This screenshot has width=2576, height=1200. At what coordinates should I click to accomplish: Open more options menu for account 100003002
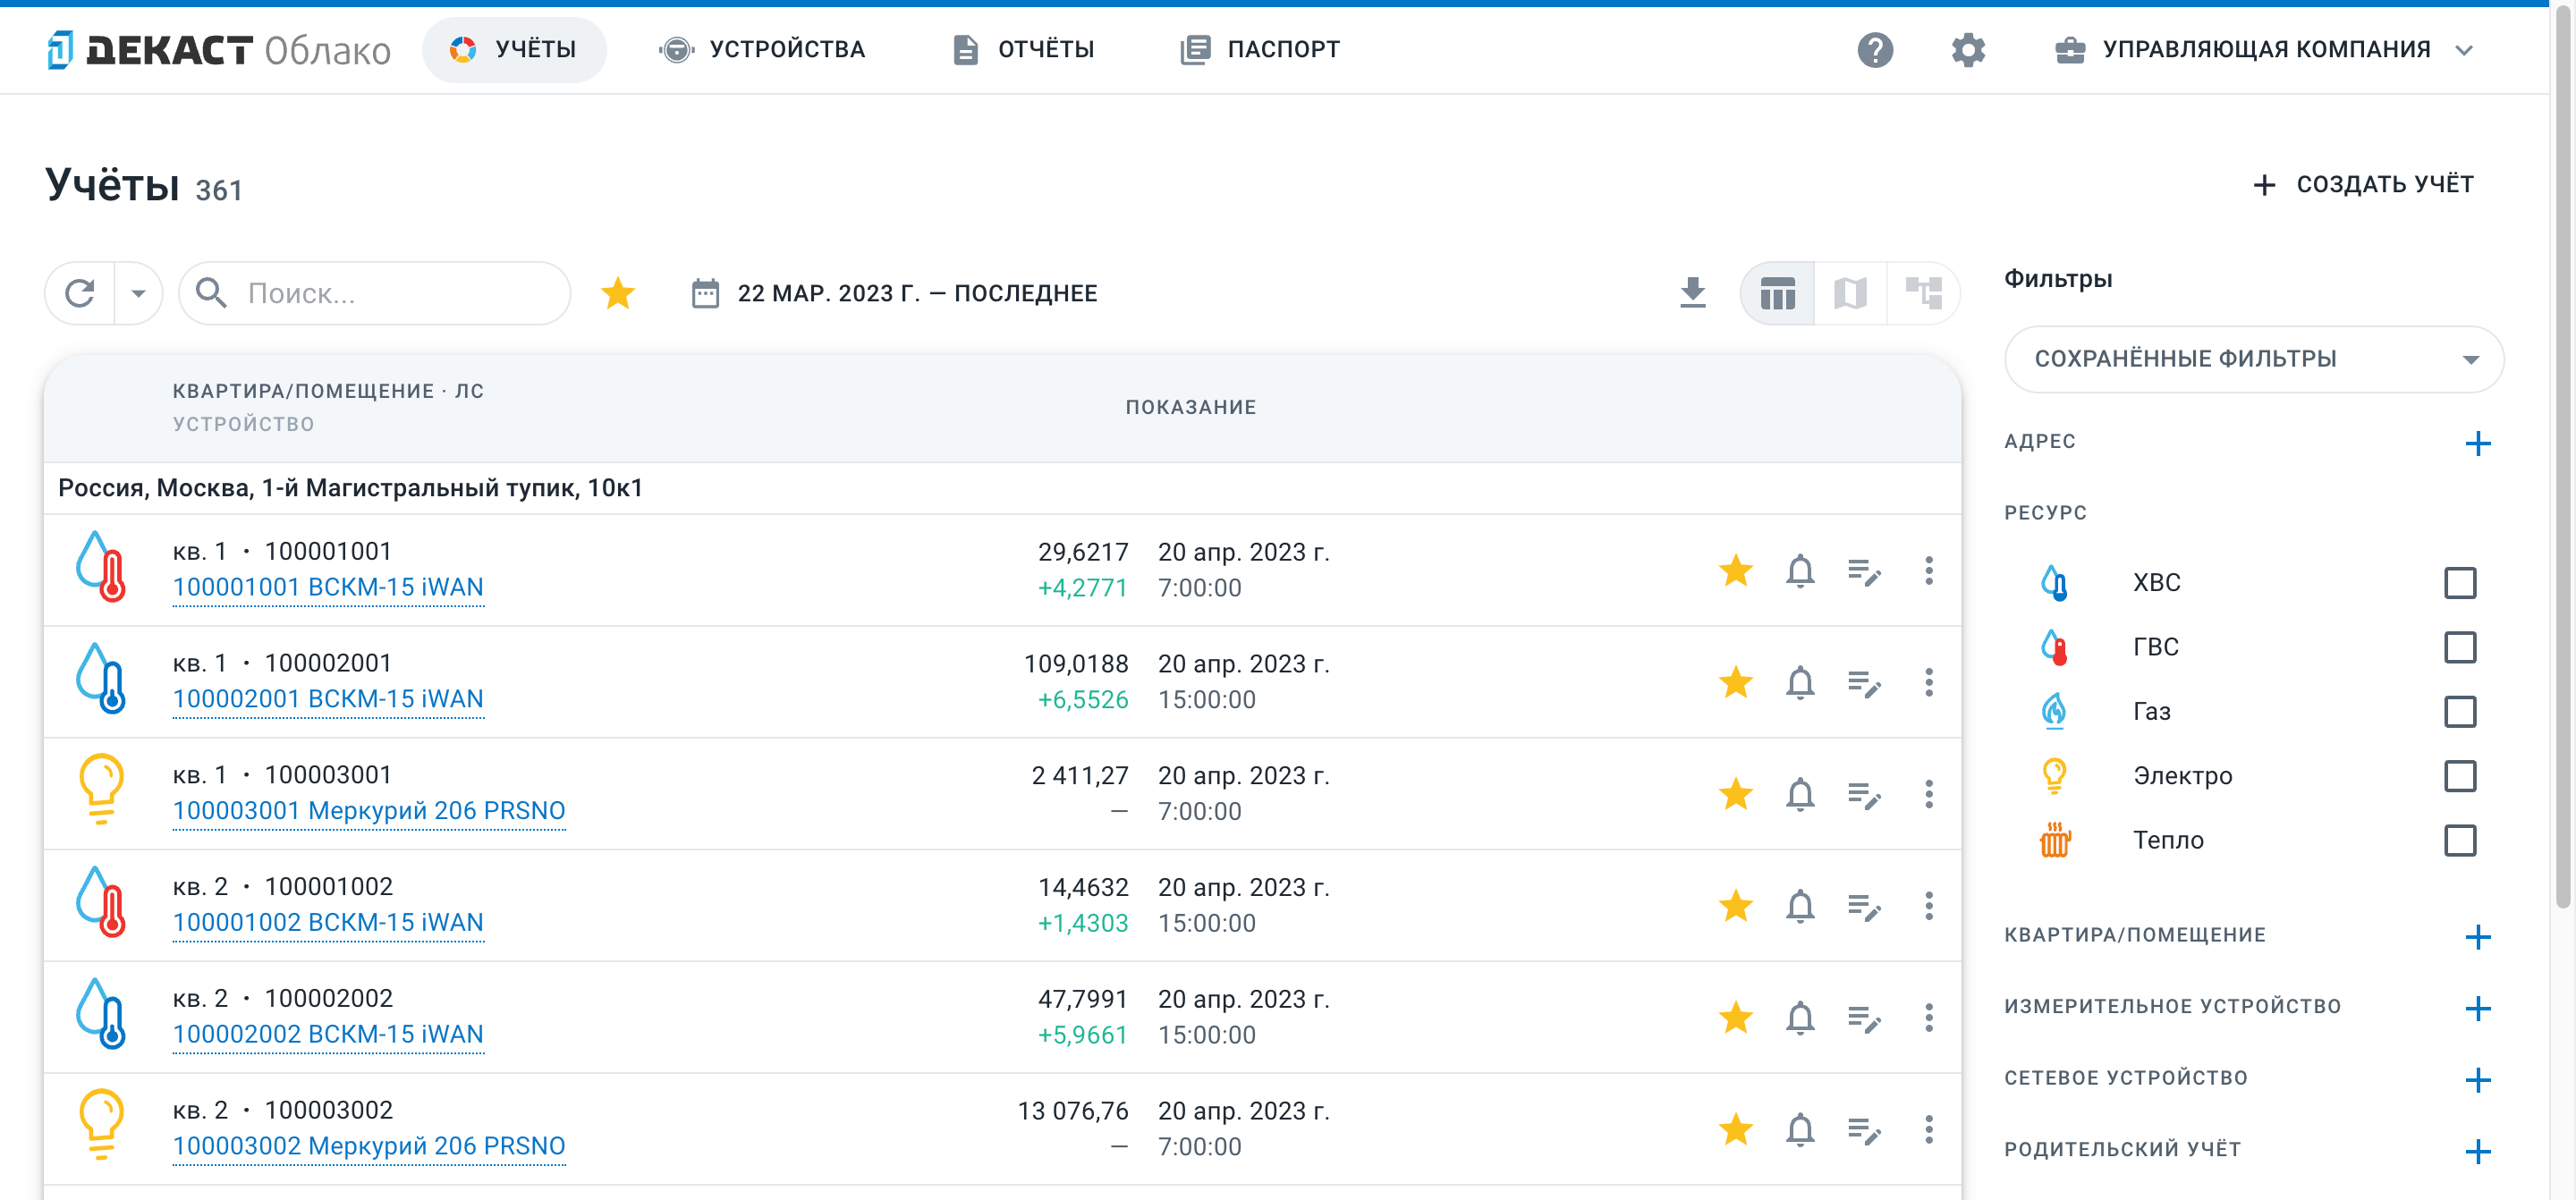[x=1929, y=1129]
